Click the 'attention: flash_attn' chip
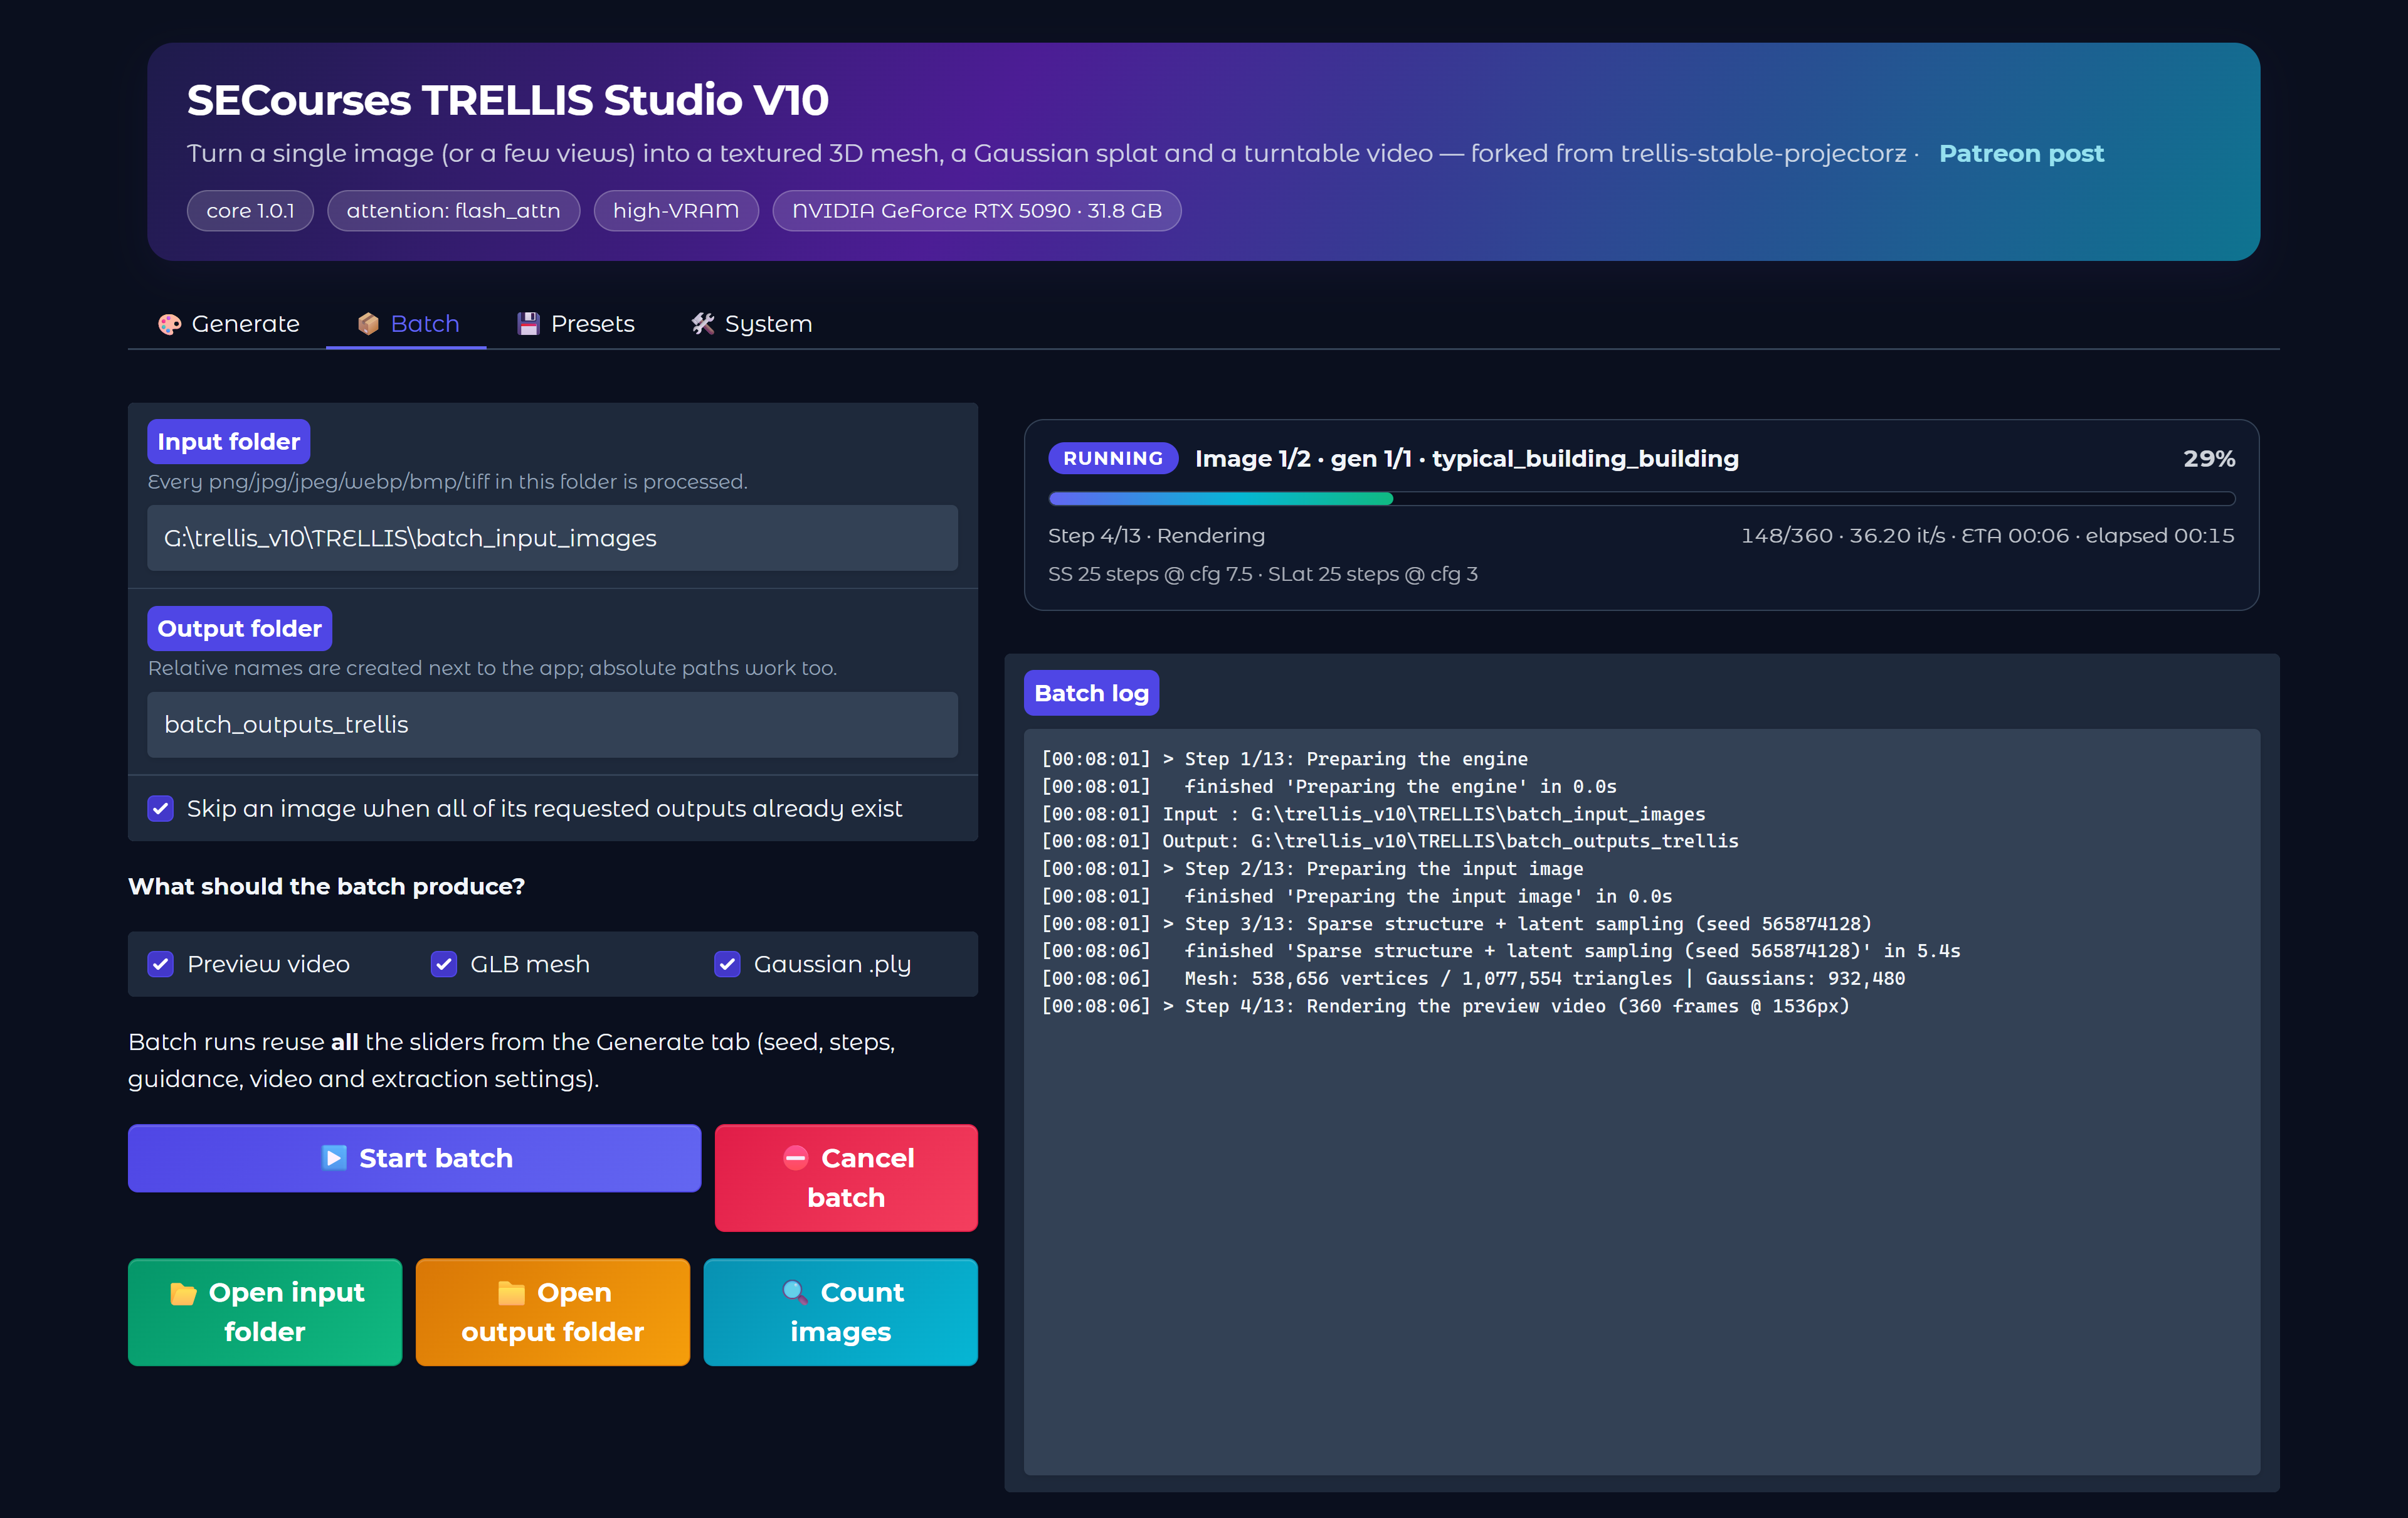Viewport: 2408px width, 1518px height. [x=454, y=211]
